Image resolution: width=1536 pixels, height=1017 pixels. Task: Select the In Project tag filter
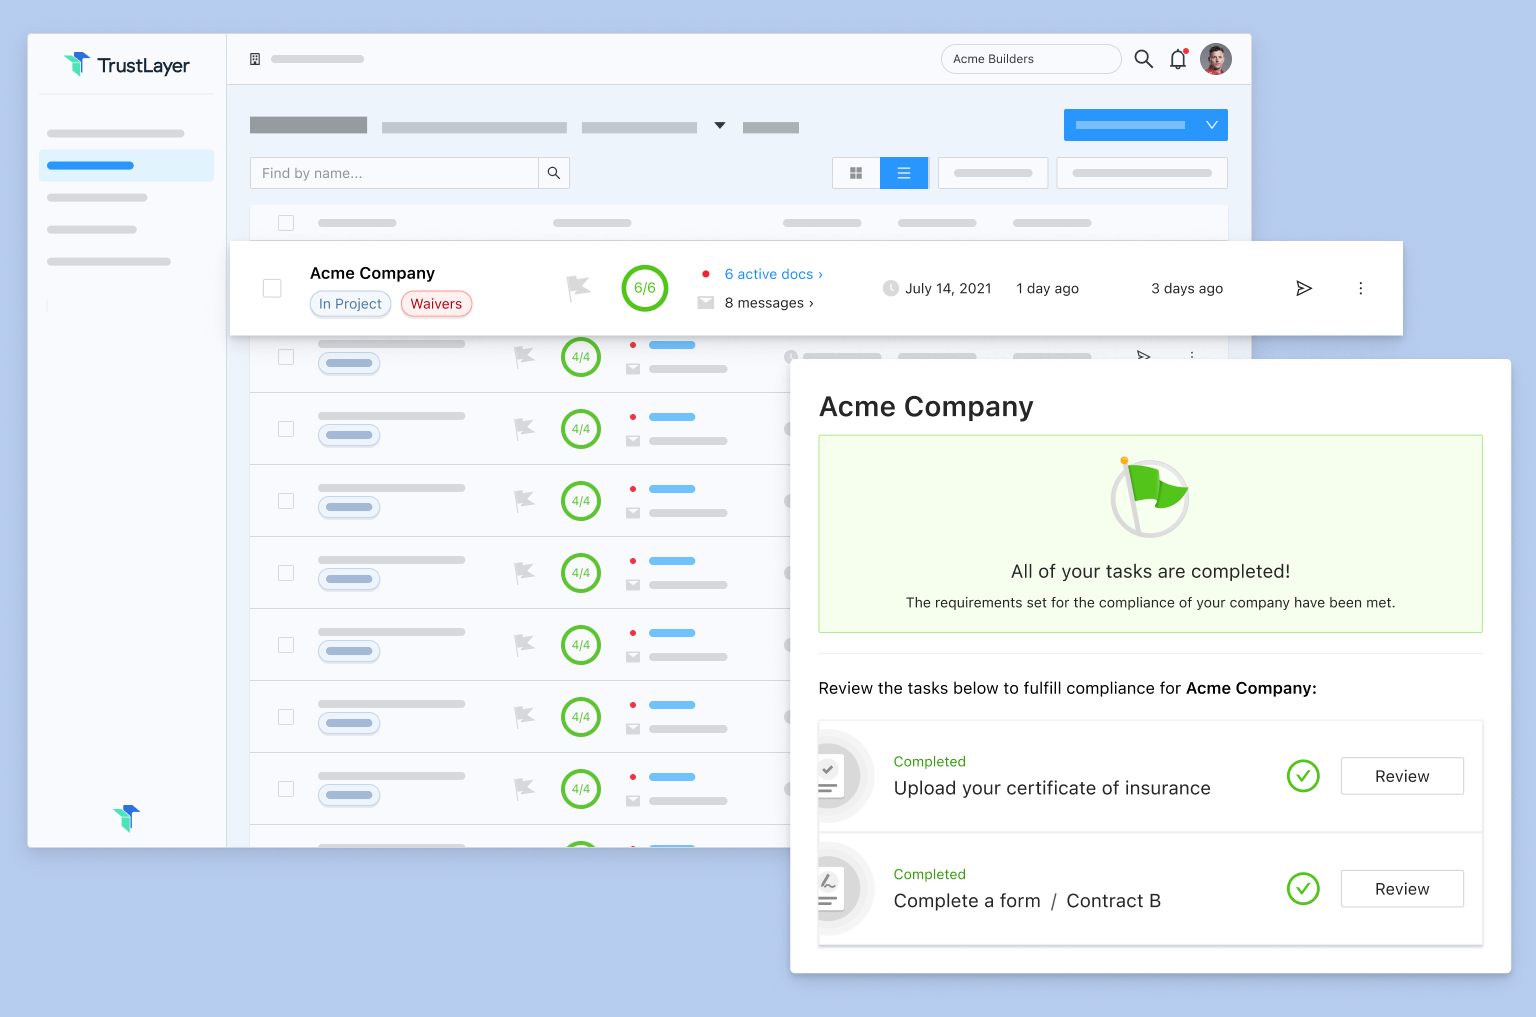pyautogui.click(x=350, y=304)
